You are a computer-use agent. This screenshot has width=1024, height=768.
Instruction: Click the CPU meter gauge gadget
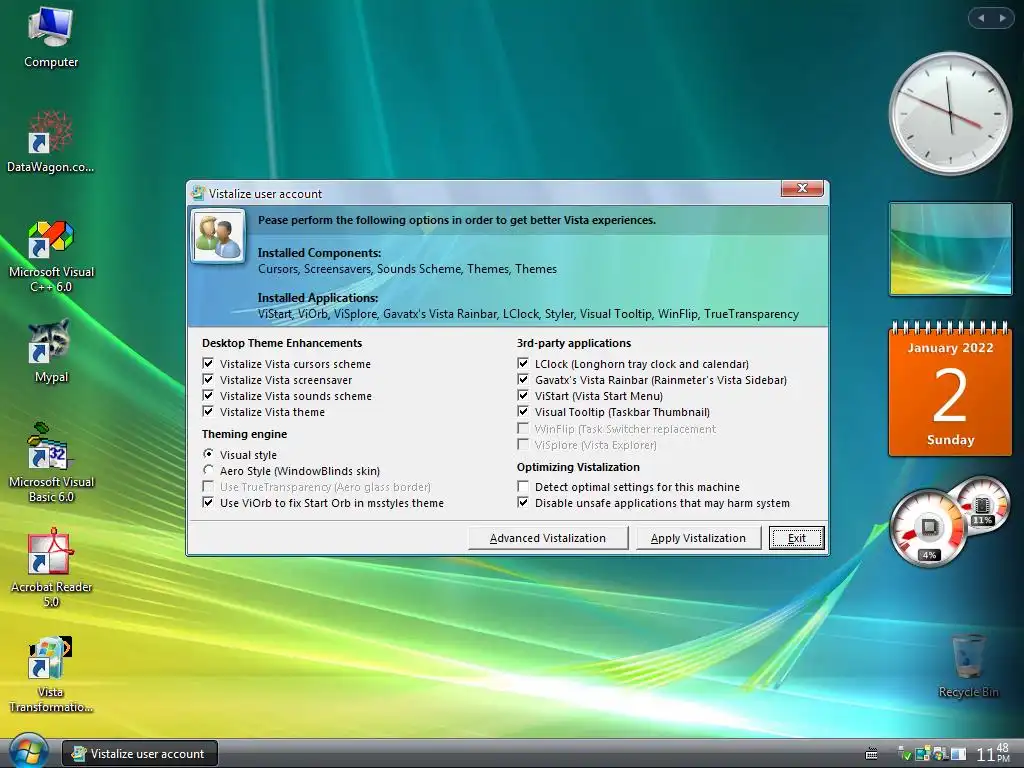929,528
